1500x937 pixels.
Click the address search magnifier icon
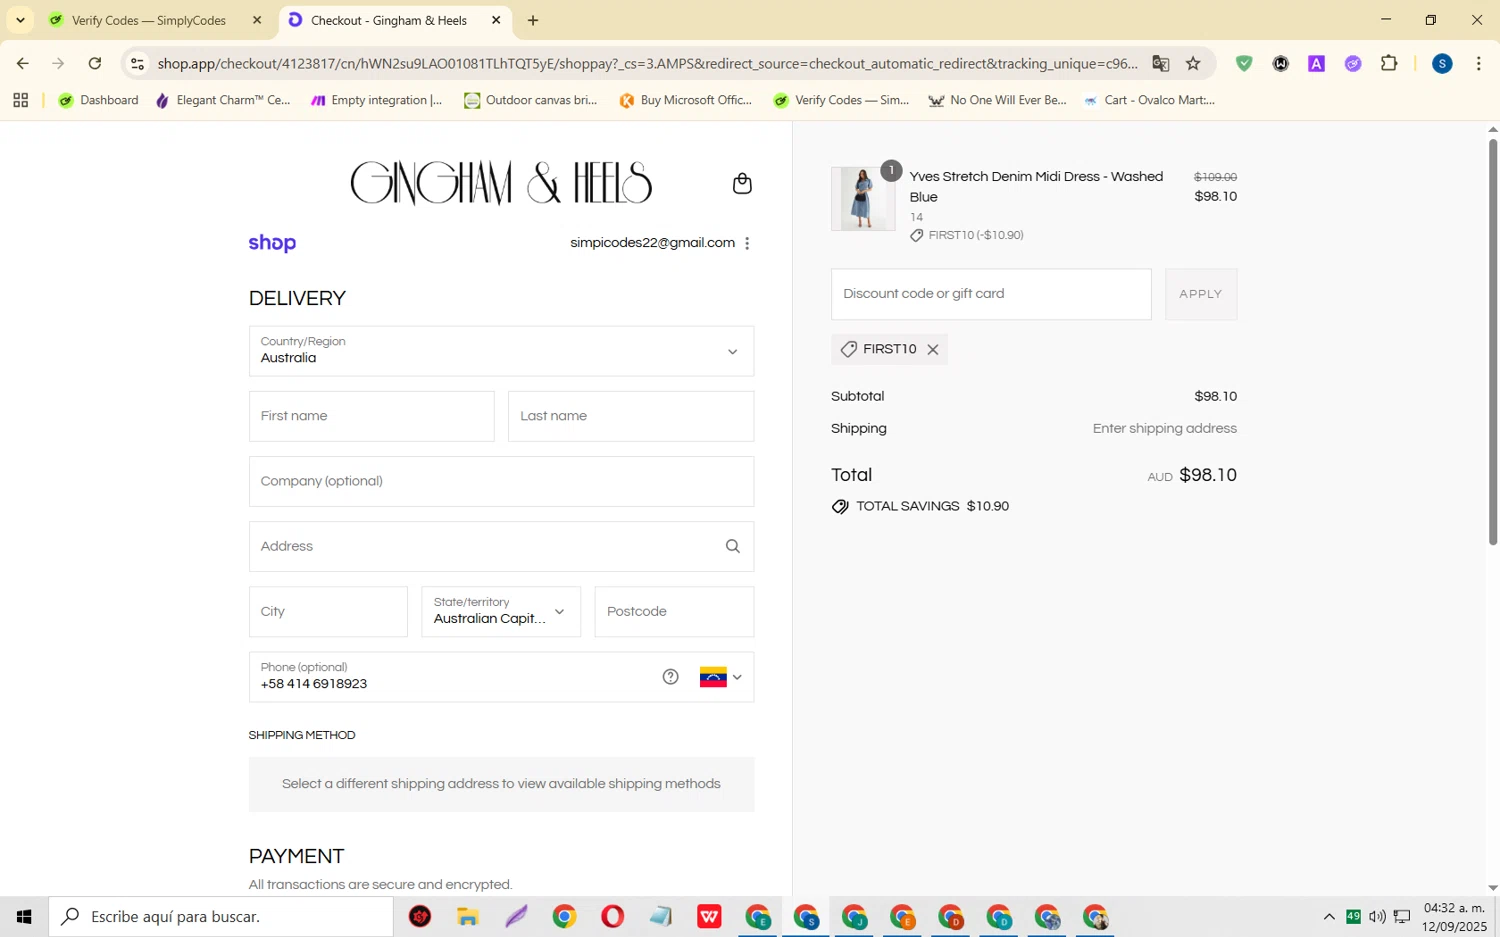coord(733,546)
